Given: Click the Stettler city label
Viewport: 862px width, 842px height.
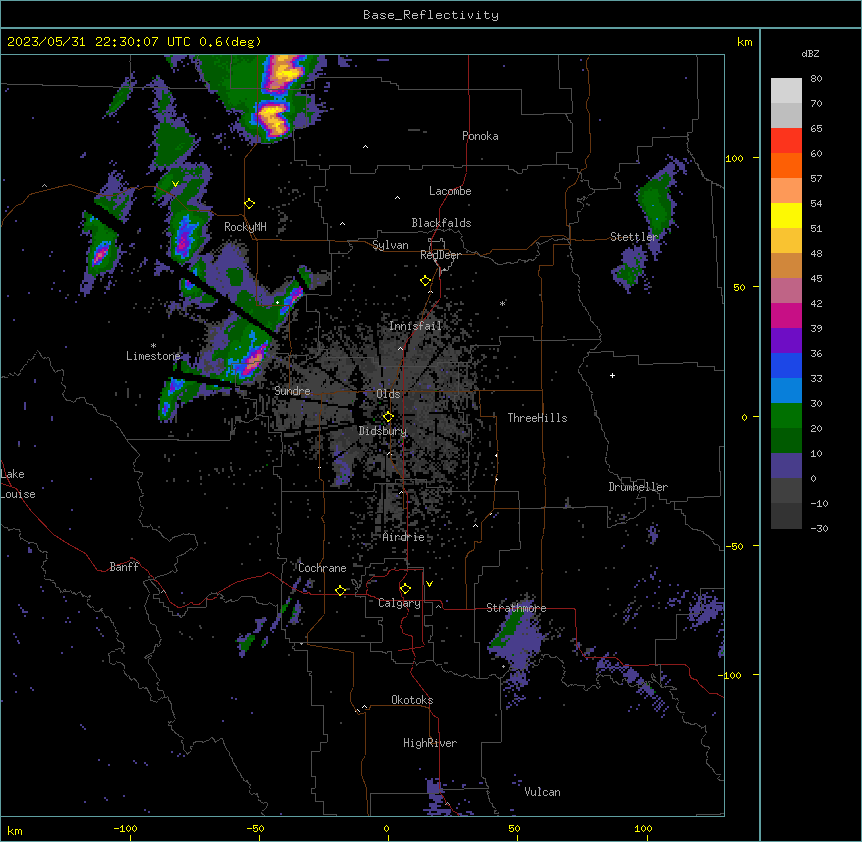Looking at the screenshot, I should [x=634, y=237].
